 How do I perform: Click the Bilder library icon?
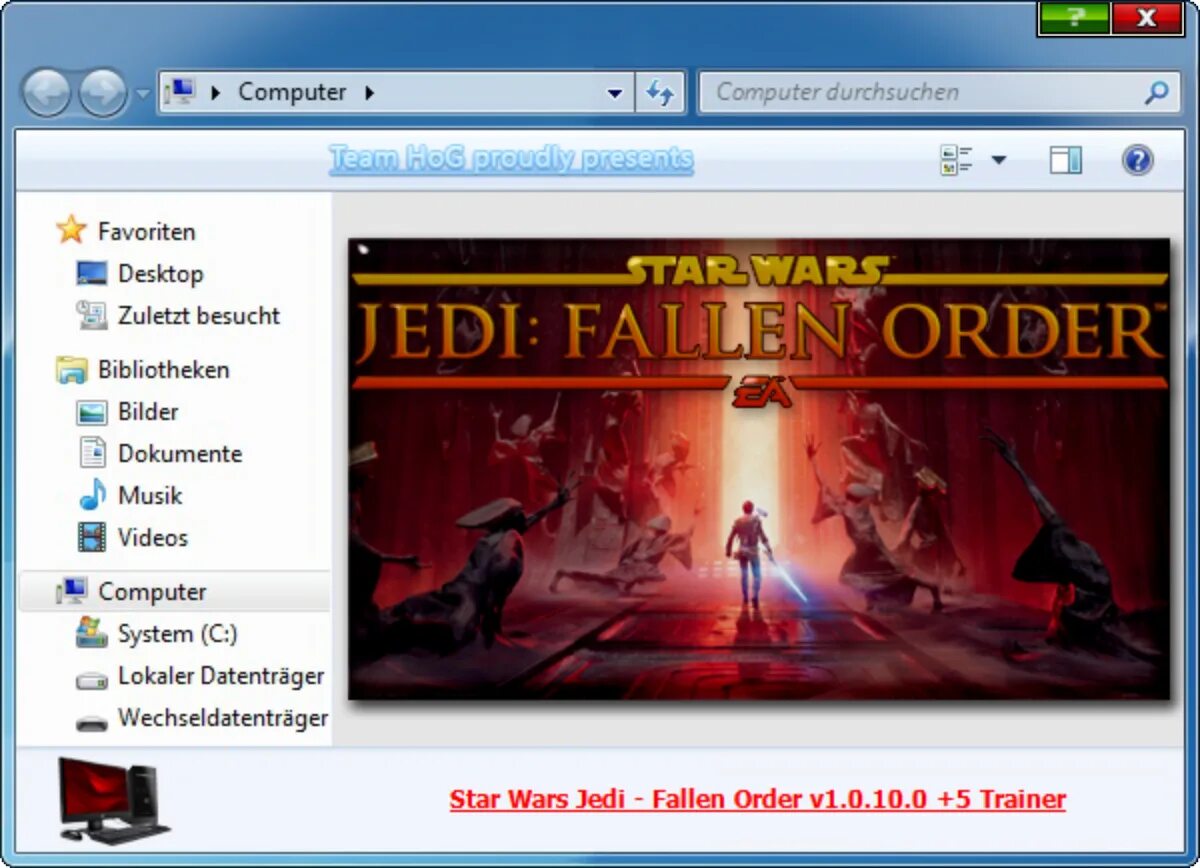pyautogui.click(x=92, y=411)
